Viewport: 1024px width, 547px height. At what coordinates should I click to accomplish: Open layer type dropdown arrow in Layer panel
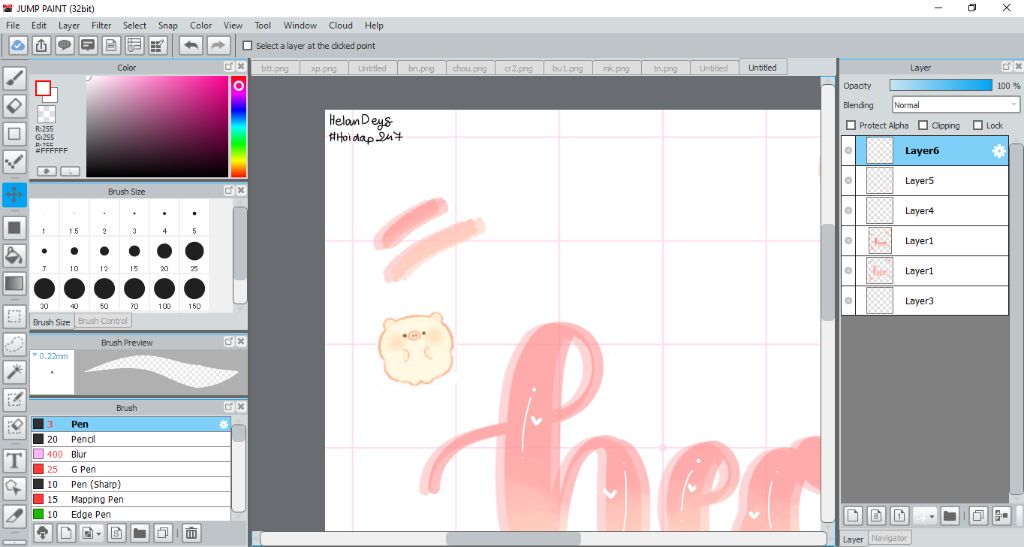tap(932, 516)
